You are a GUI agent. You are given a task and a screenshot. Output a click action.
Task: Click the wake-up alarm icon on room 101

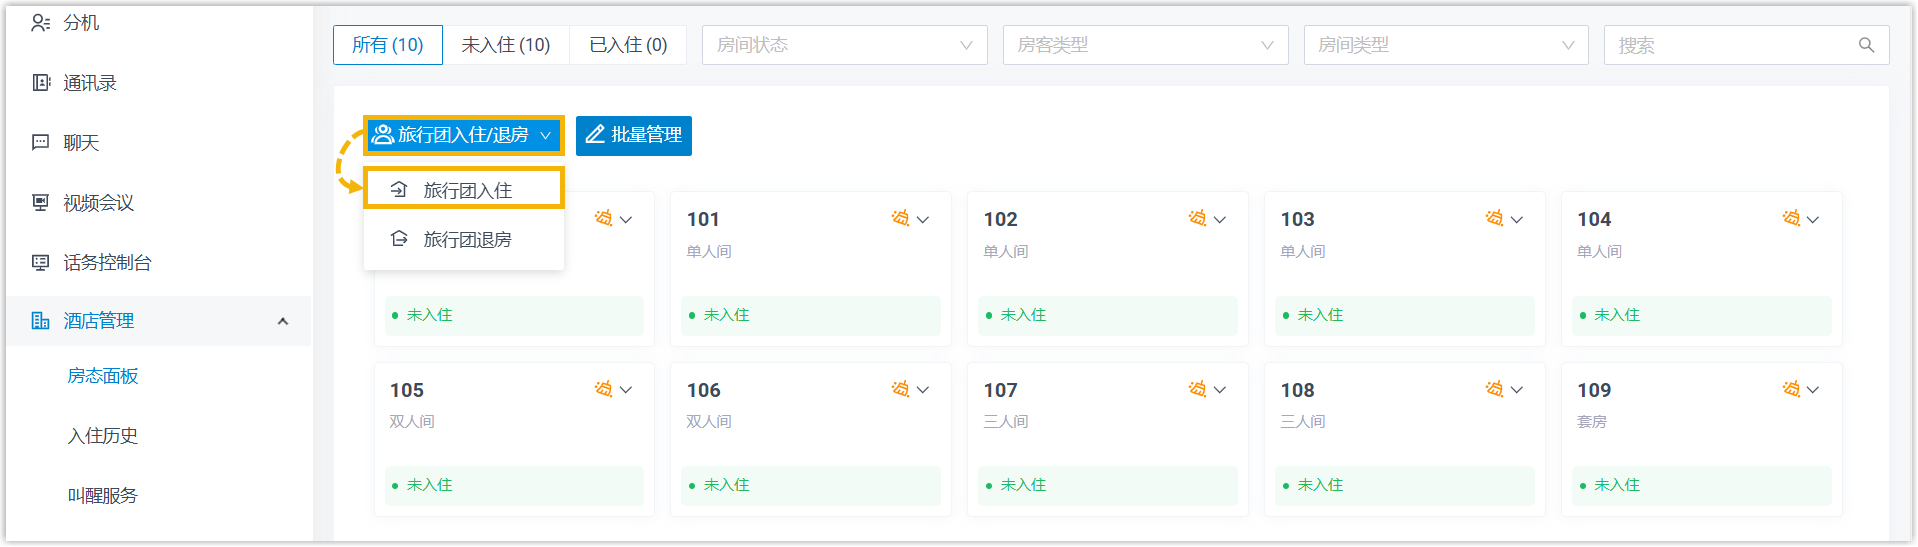(x=900, y=218)
